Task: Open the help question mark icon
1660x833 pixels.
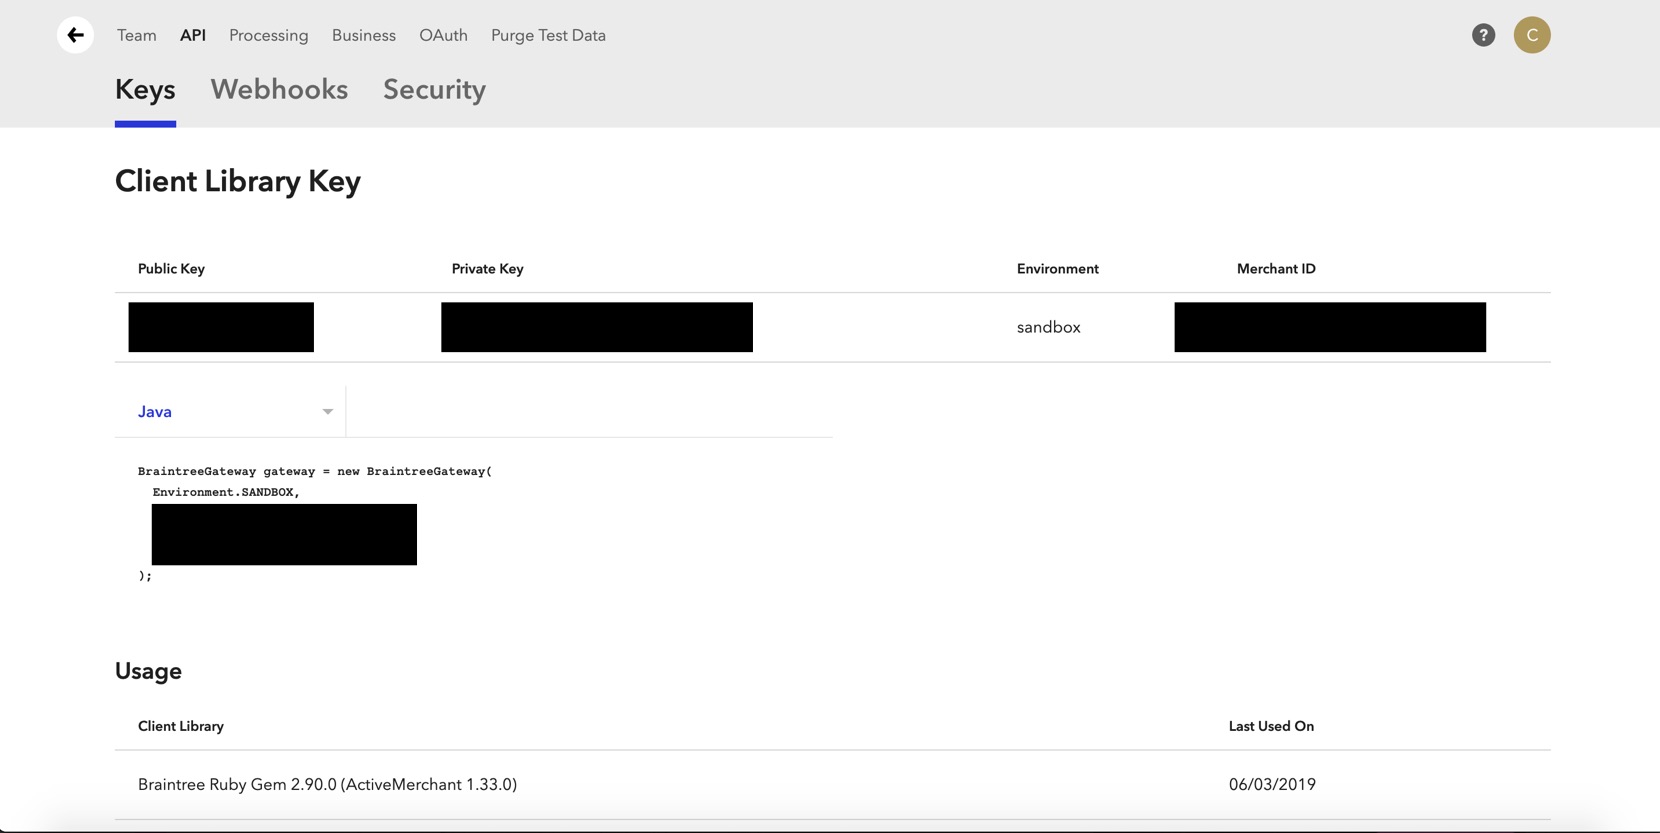Action: 1483,35
